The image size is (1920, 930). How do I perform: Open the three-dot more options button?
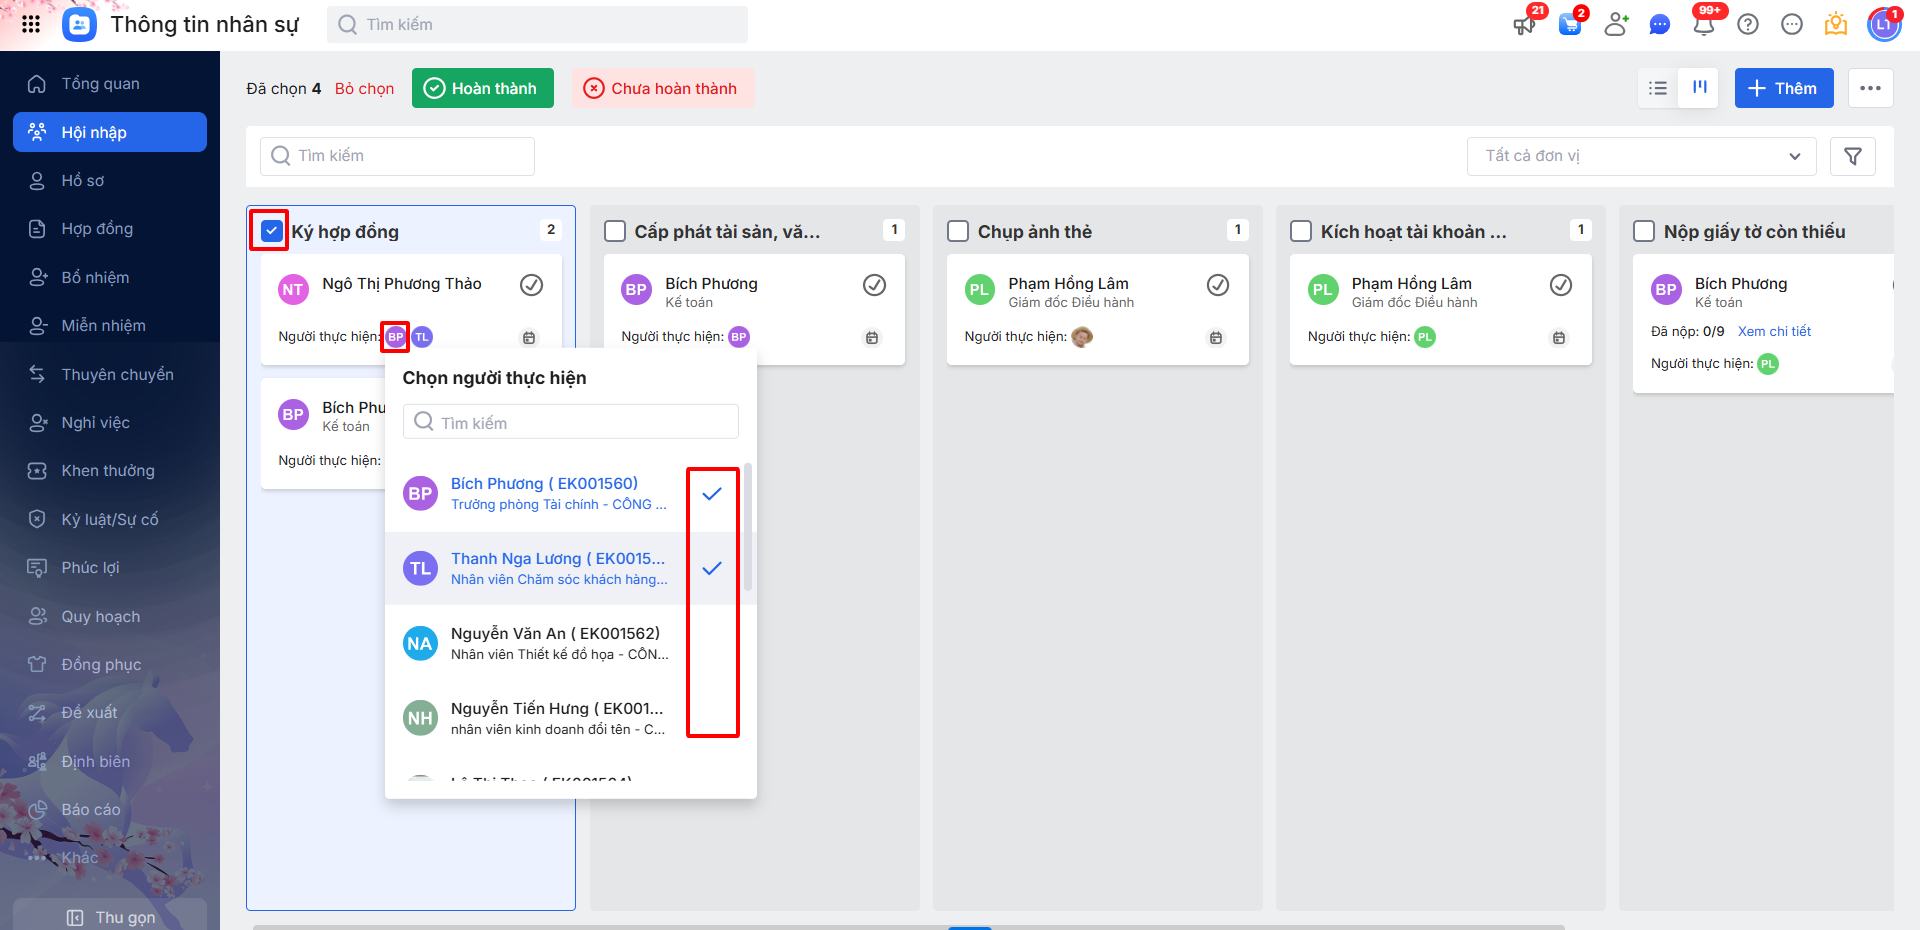point(1870,88)
